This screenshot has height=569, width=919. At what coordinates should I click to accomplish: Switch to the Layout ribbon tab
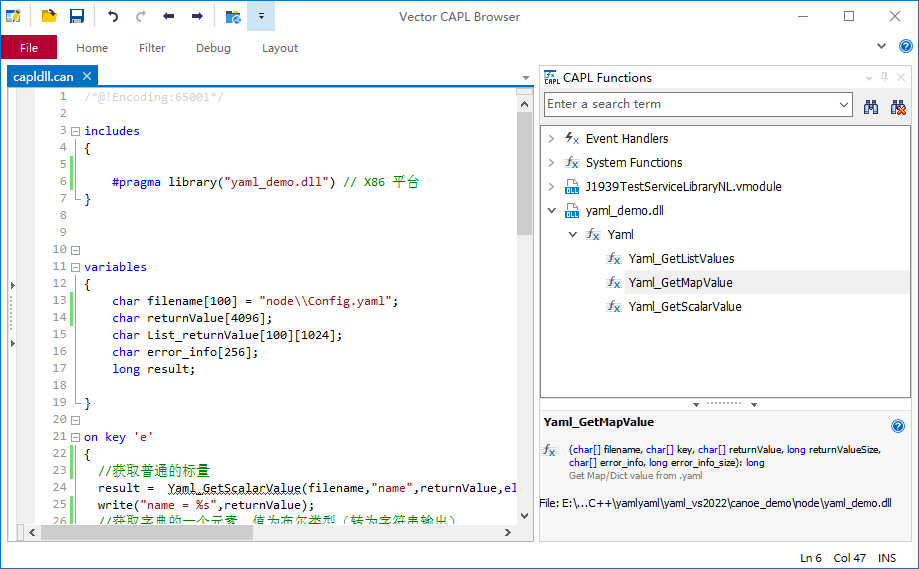[280, 47]
